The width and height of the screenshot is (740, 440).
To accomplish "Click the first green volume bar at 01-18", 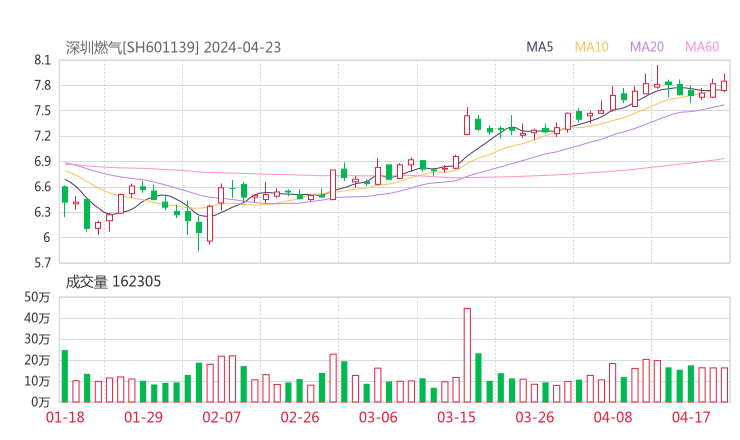I will [x=65, y=376].
